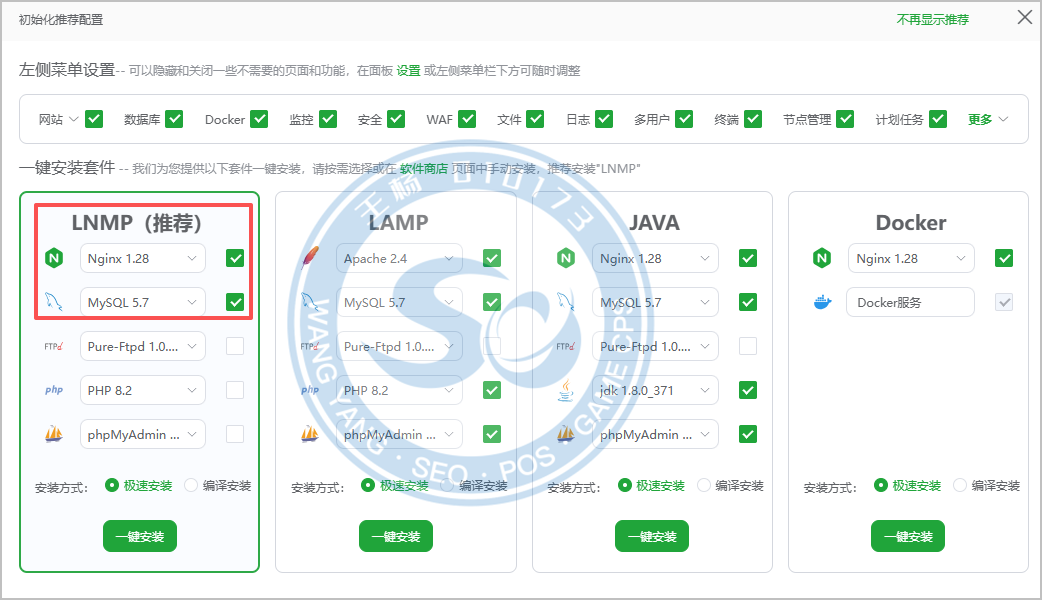Viewport: 1042px width, 600px height.
Task: Click the Docker whale icon in Docker panel
Action: [x=822, y=302]
